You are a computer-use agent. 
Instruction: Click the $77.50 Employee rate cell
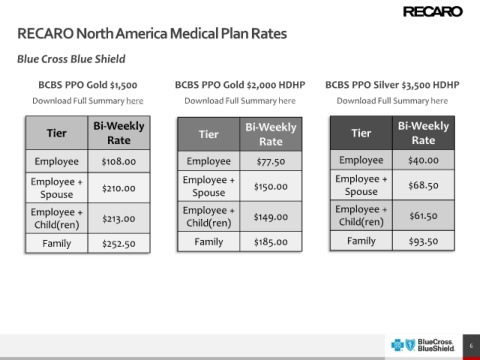pyautogui.click(x=271, y=161)
